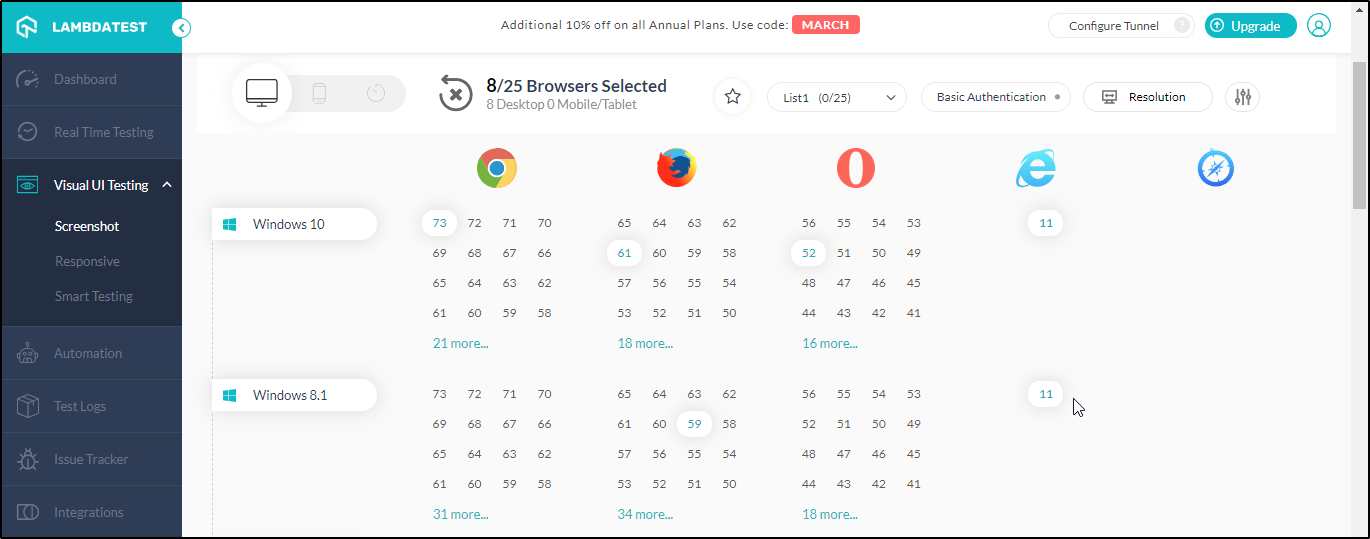The height and width of the screenshot is (539, 1370).
Task: Open Responsive in the sidebar
Action: point(87,261)
